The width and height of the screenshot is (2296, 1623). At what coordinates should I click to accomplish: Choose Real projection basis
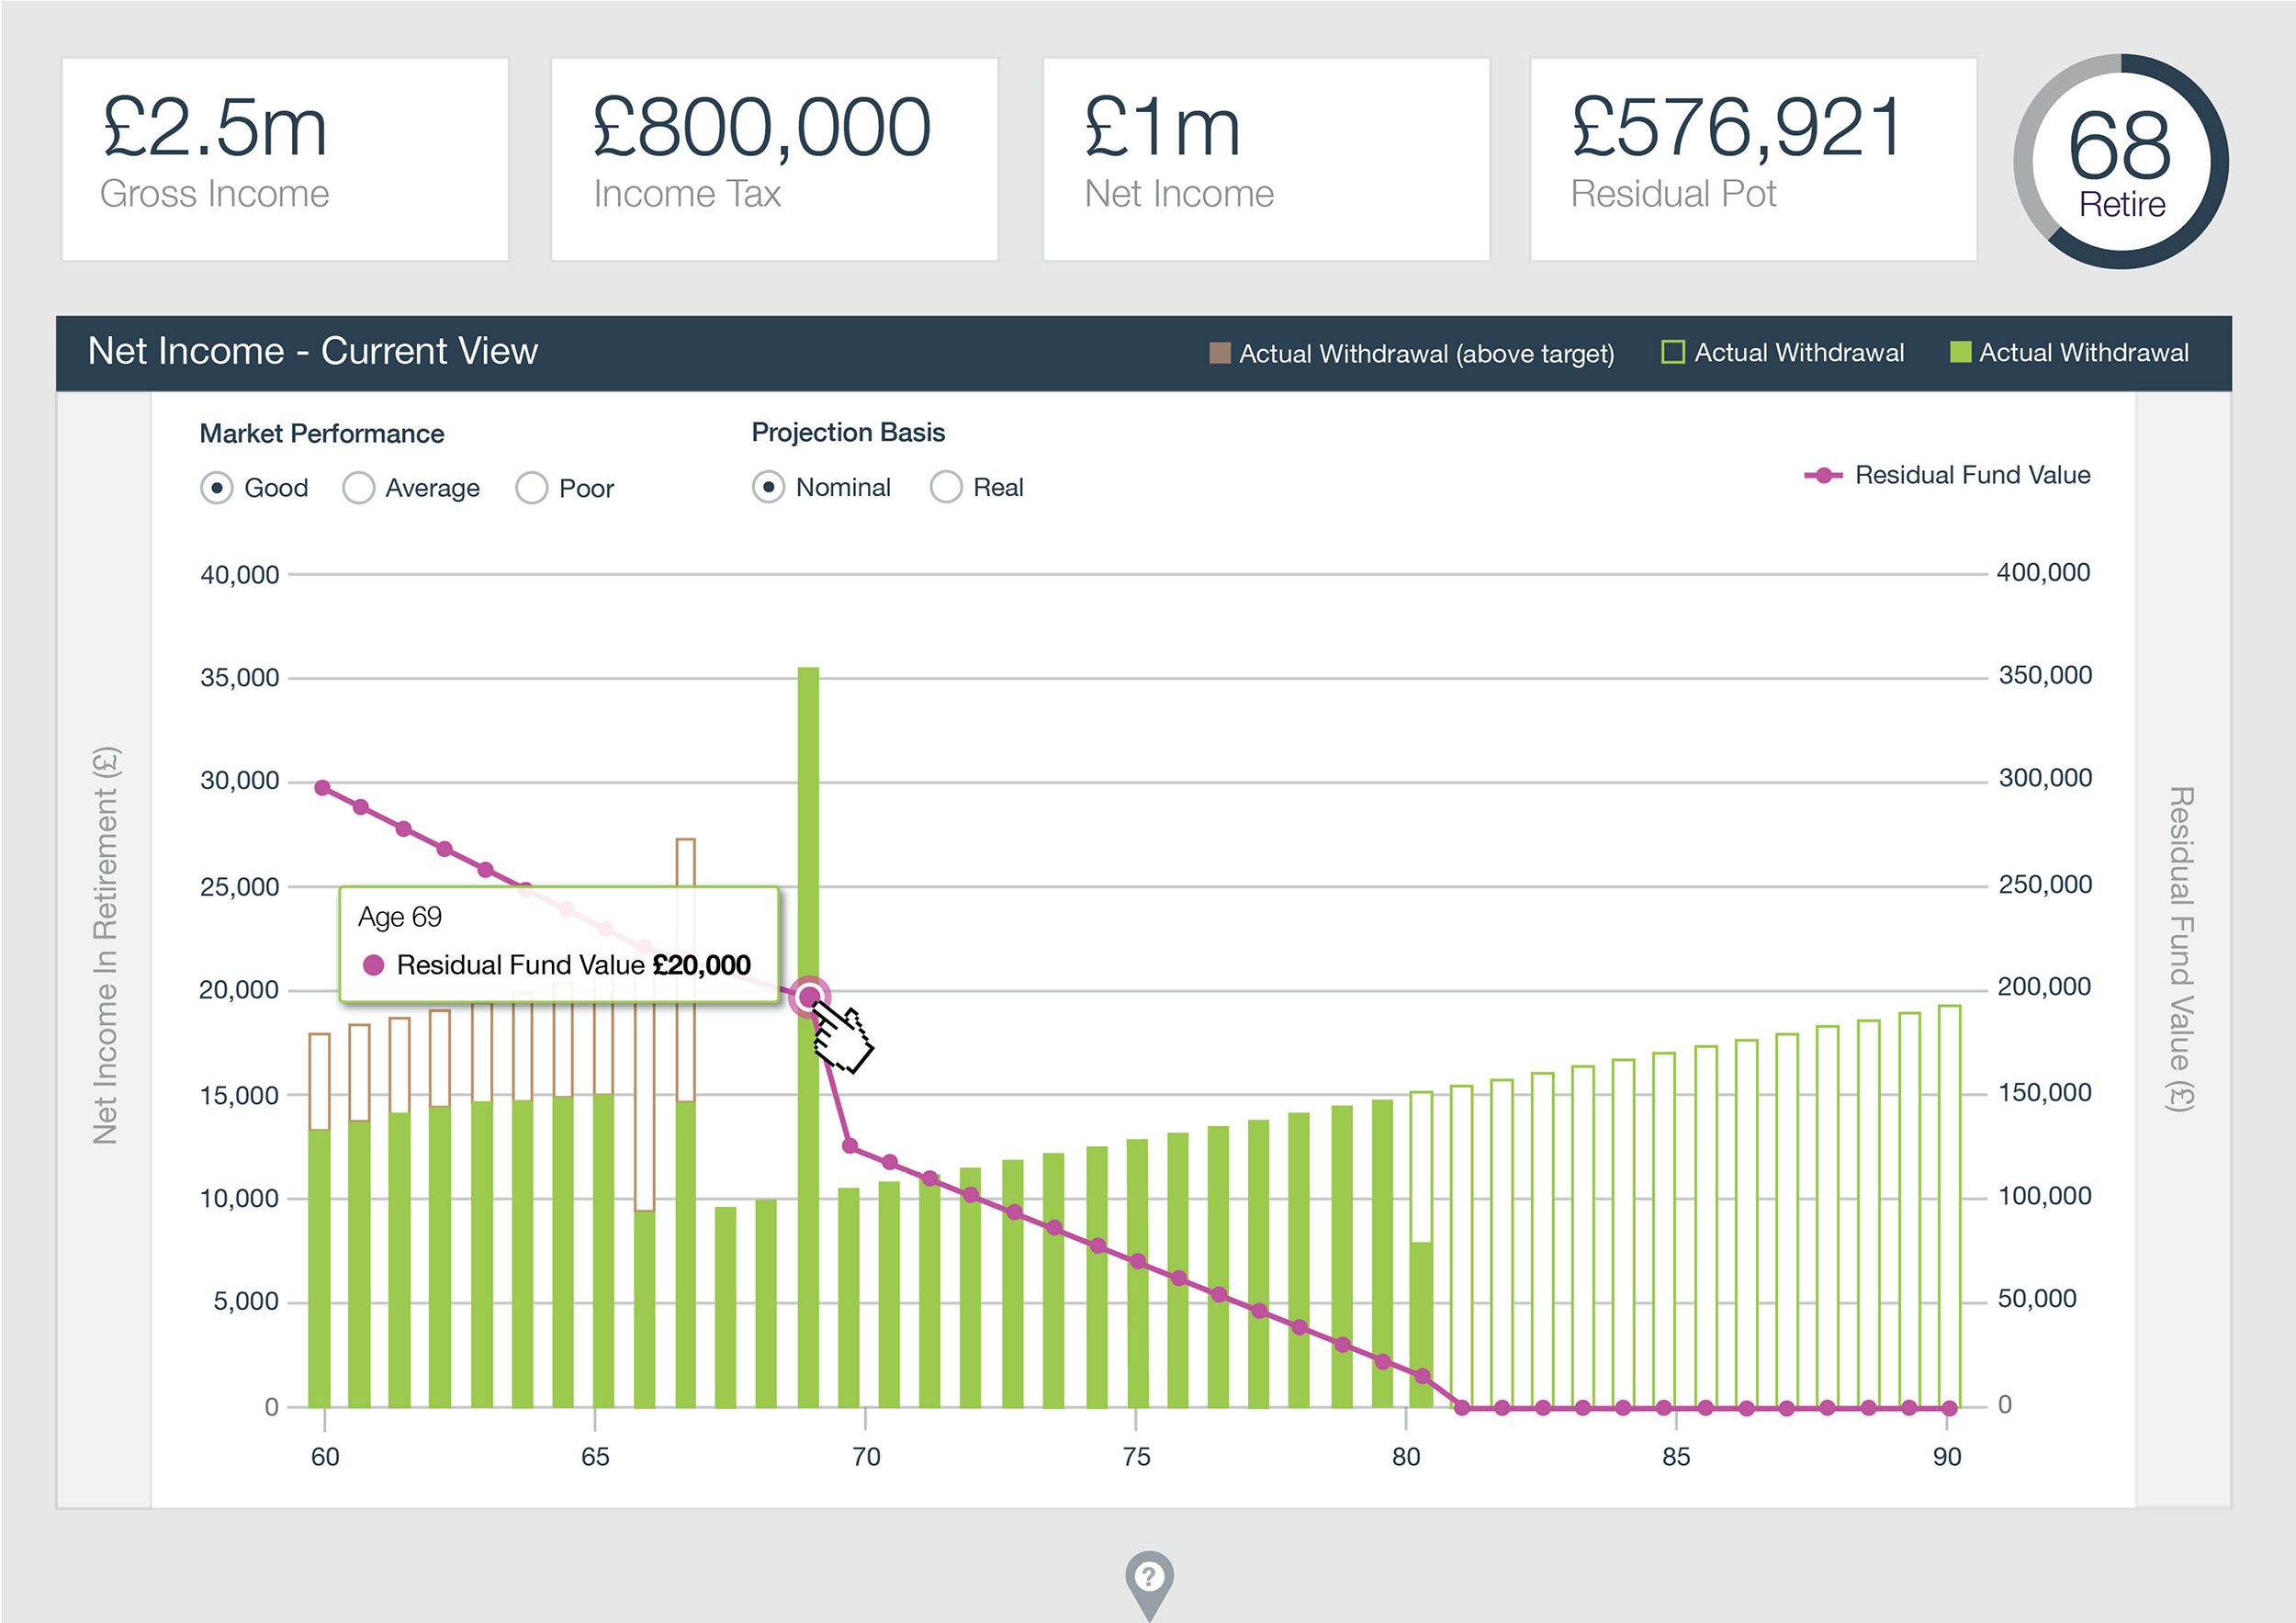pos(945,487)
